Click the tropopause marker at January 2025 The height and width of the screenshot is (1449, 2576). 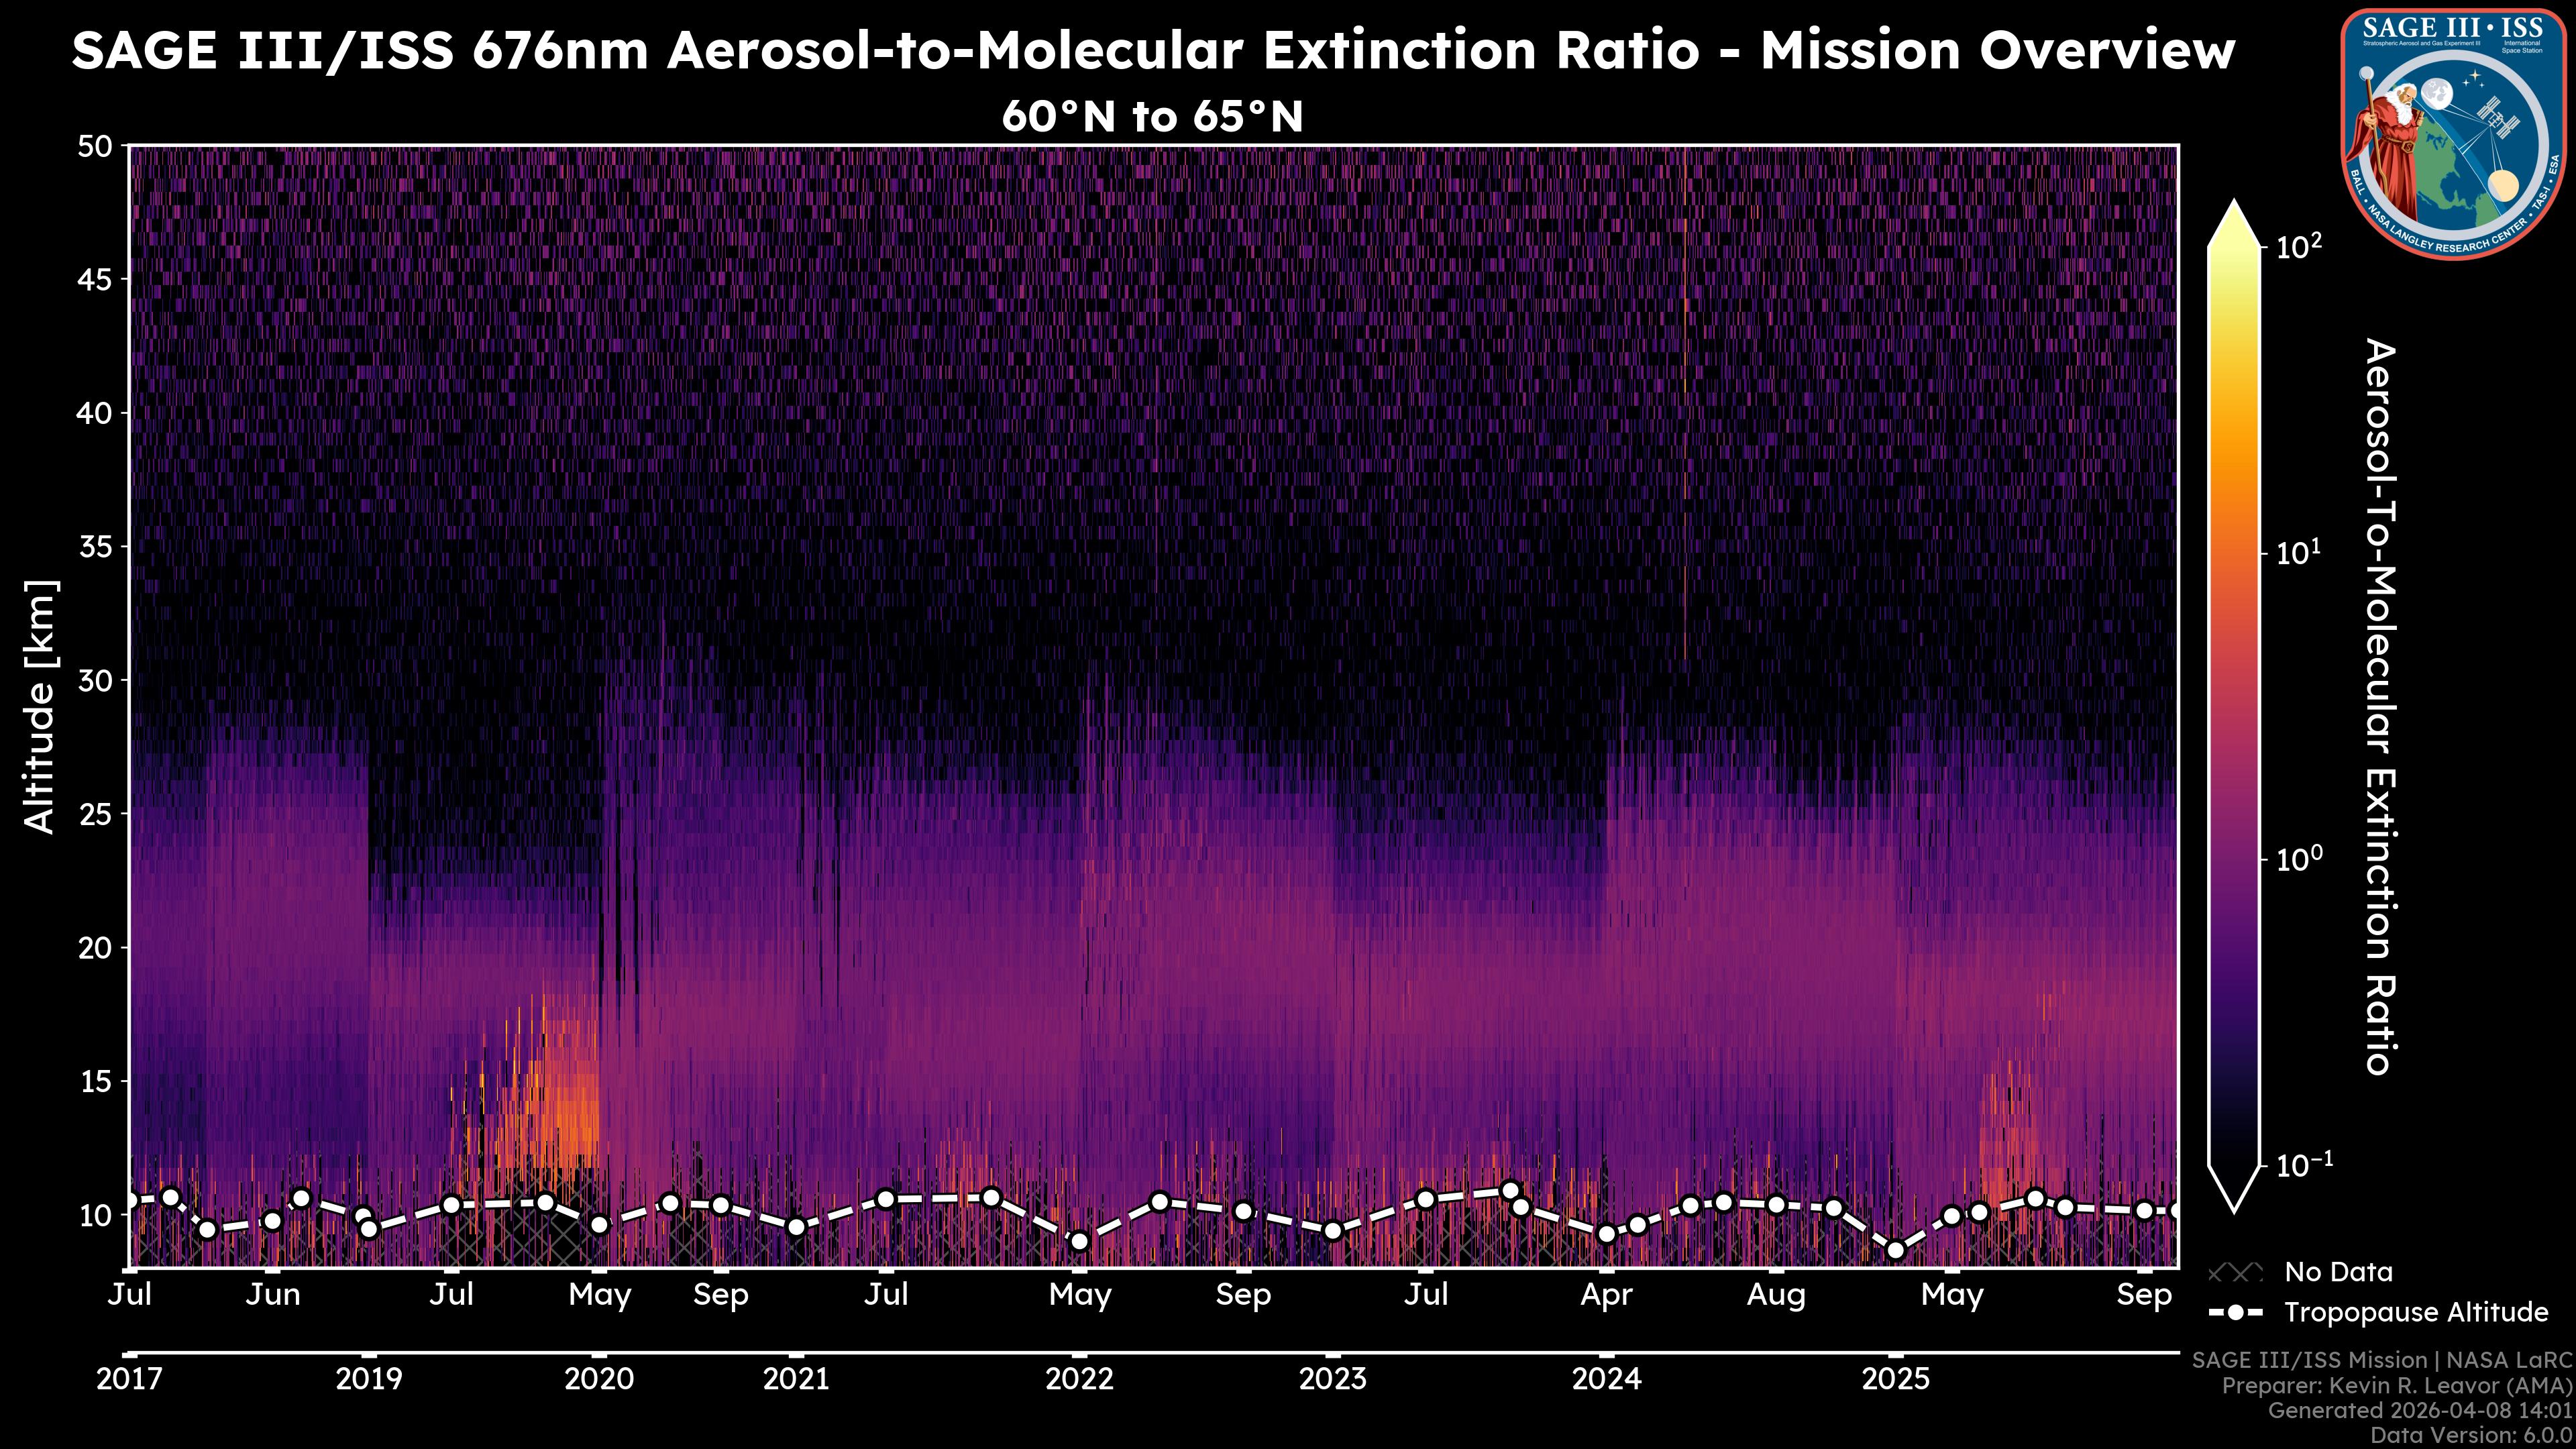pyautogui.click(x=1895, y=1250)
